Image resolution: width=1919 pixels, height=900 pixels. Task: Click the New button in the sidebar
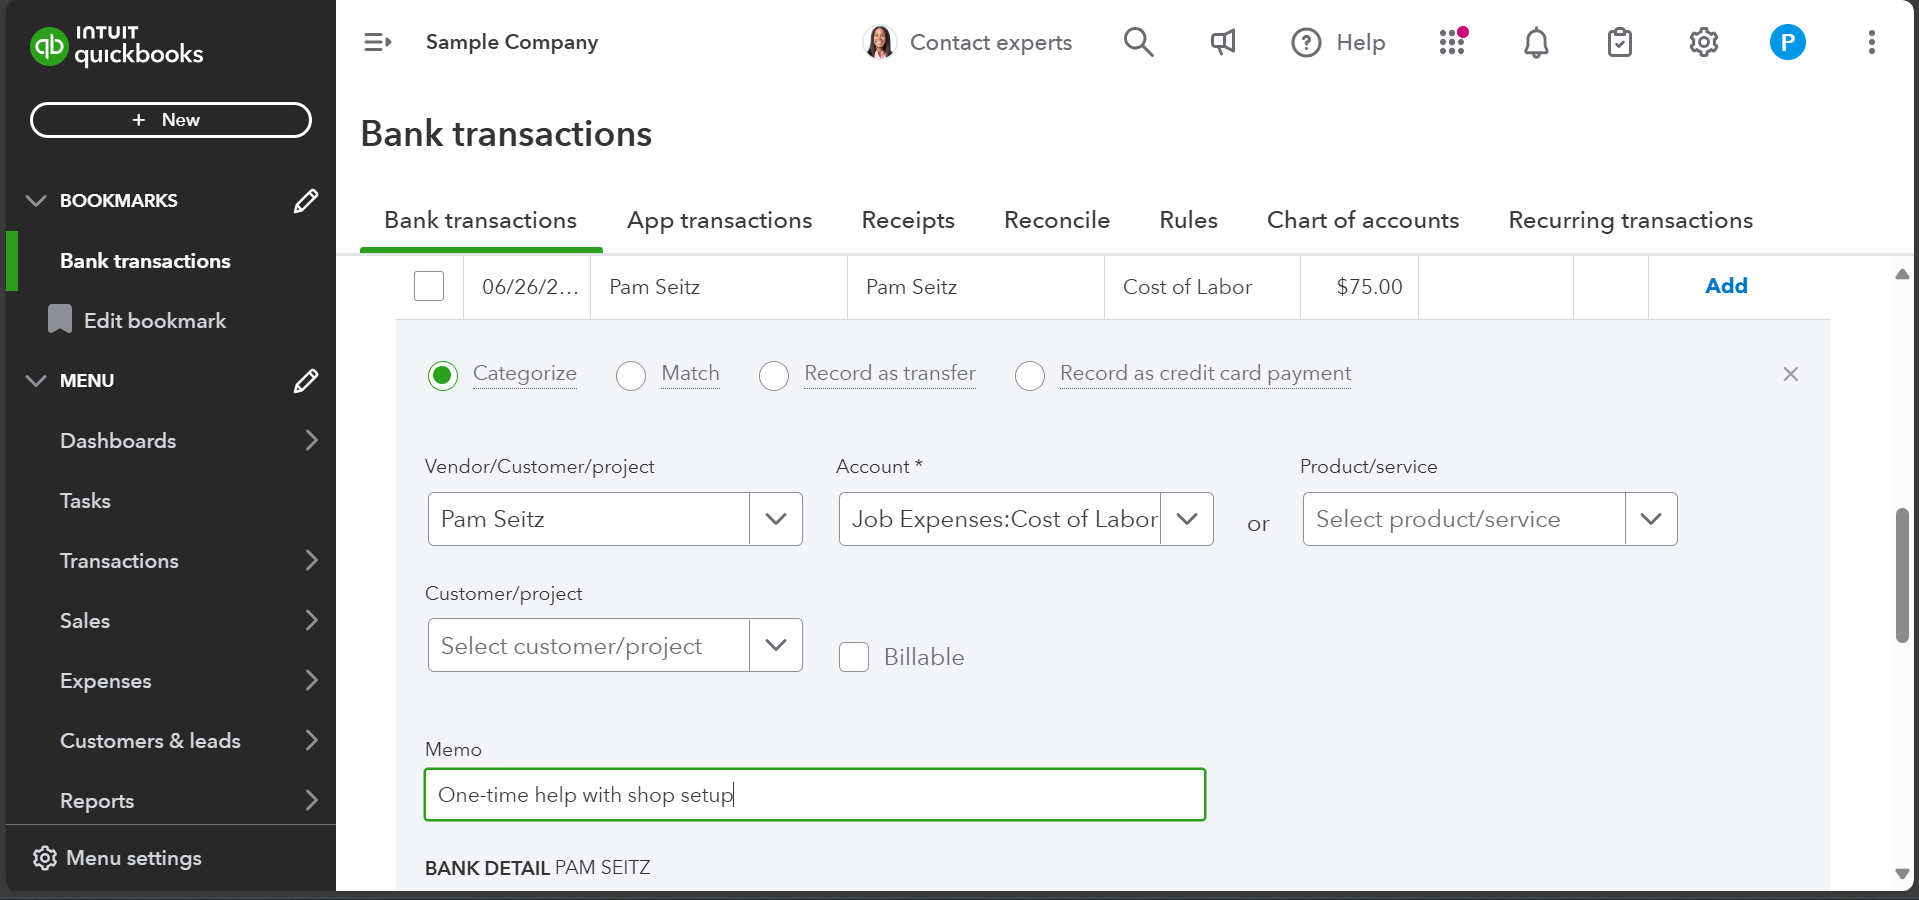(171, 120)
